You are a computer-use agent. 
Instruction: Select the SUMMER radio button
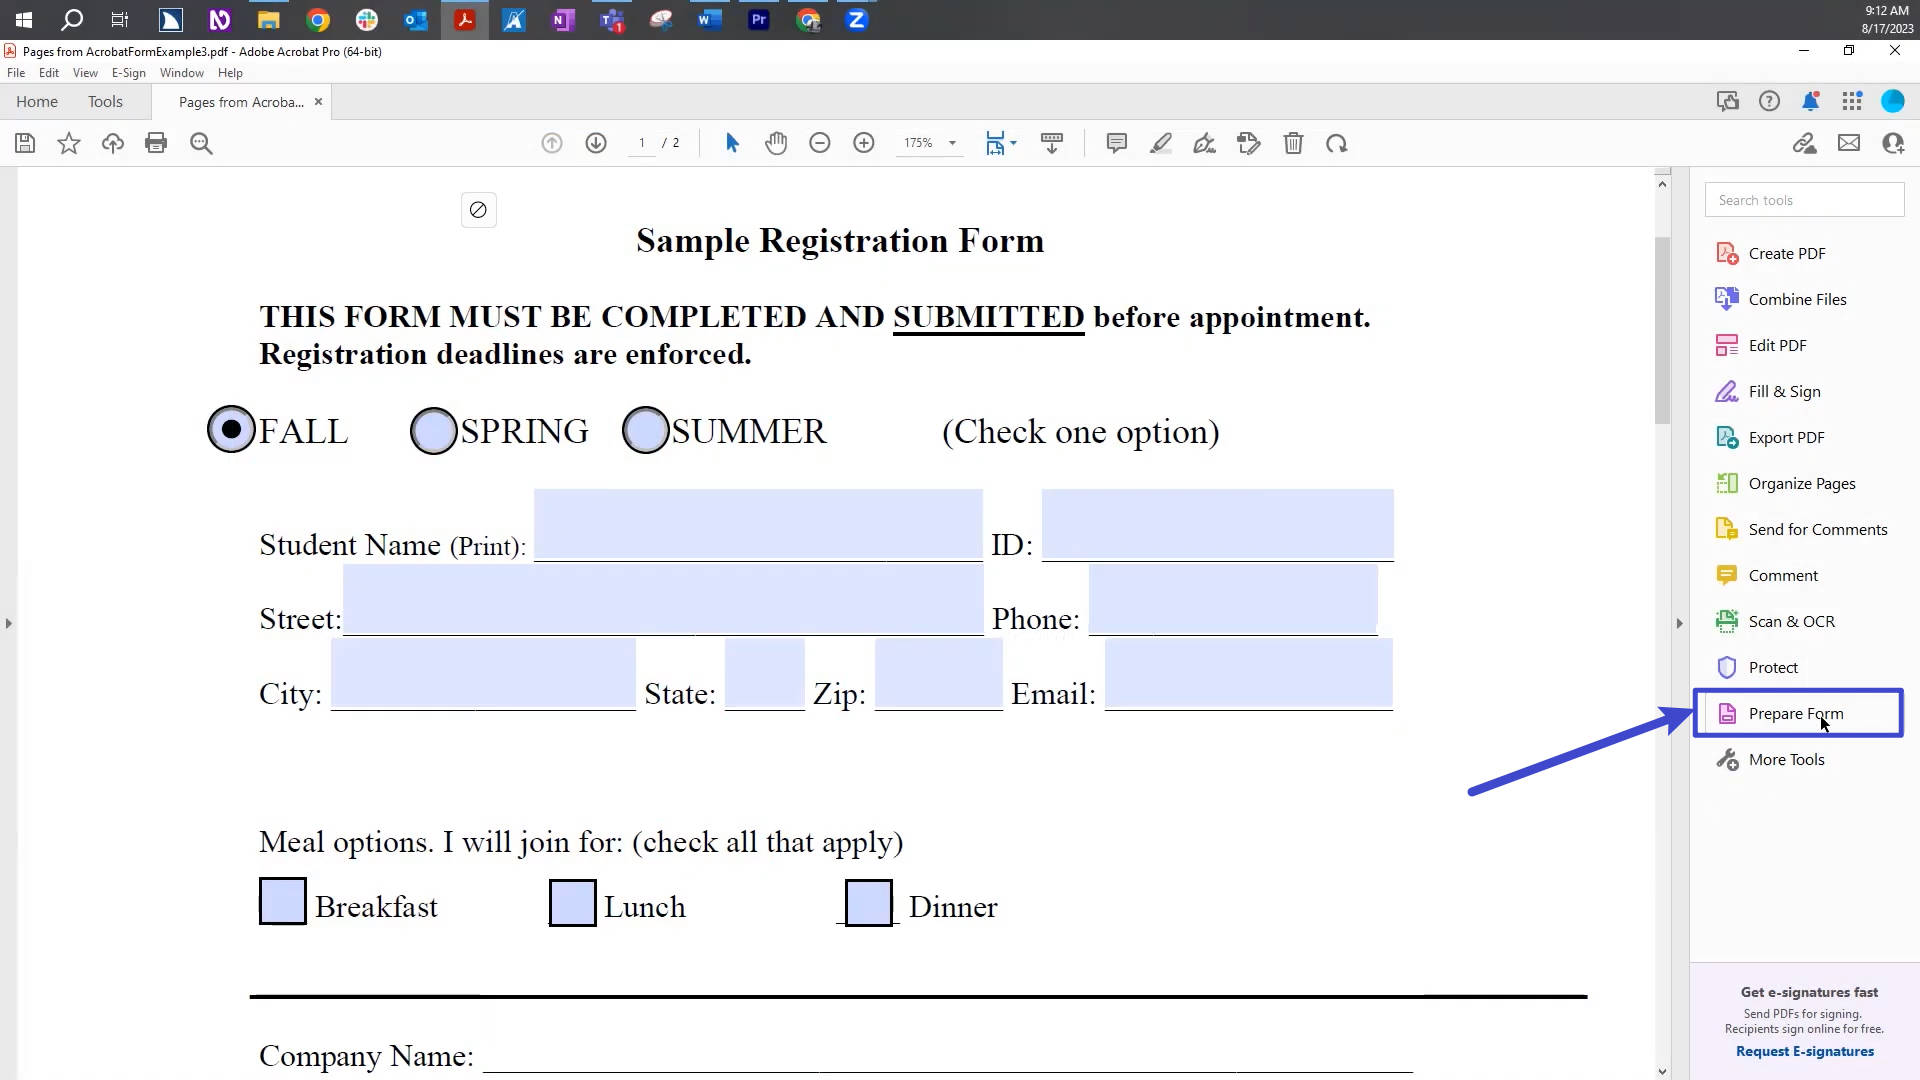click(x=646, y=430)
